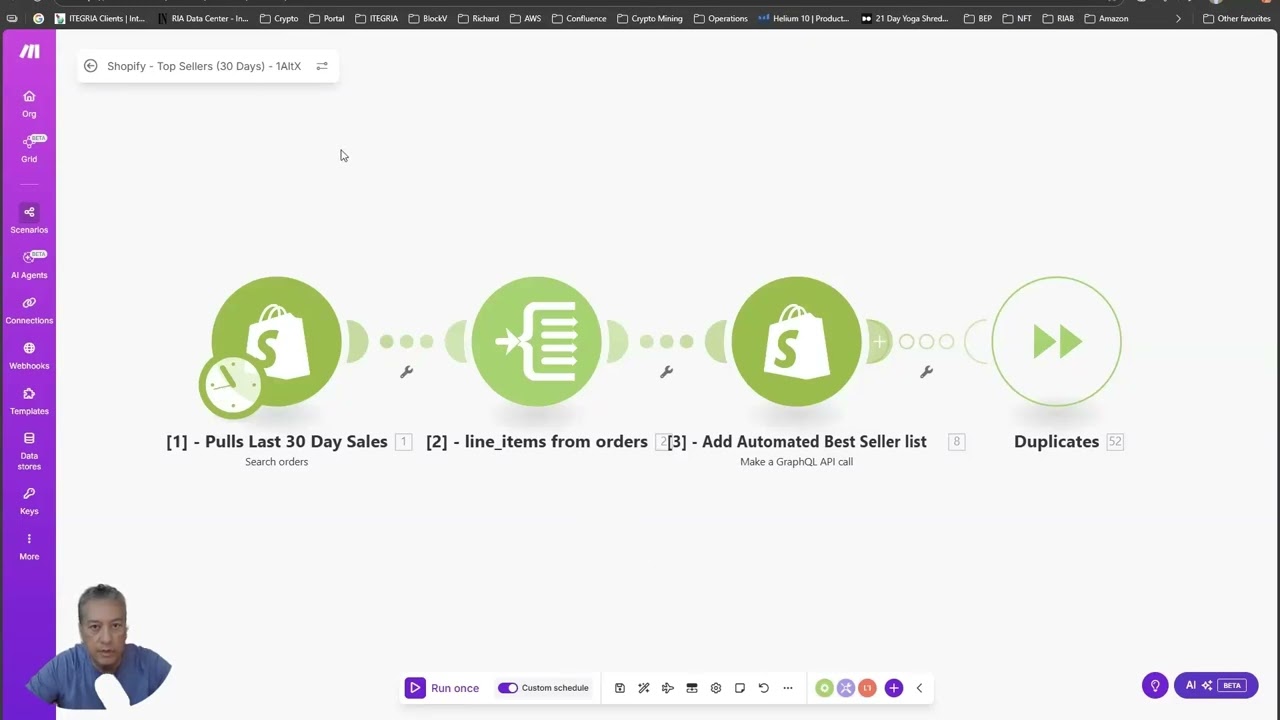
Task: Click the line_items from orders label
Action: (x=537, y=441)
